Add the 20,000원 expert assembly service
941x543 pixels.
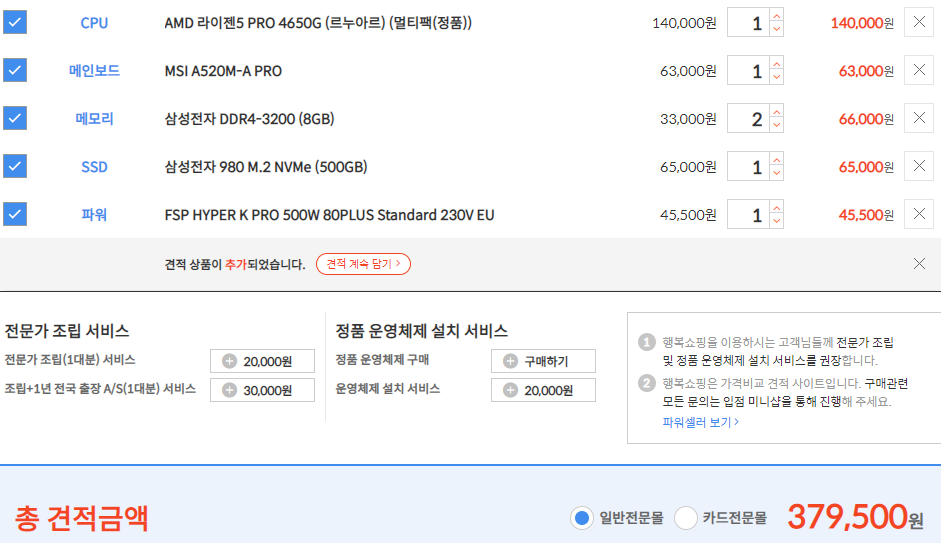coord(262,361)
